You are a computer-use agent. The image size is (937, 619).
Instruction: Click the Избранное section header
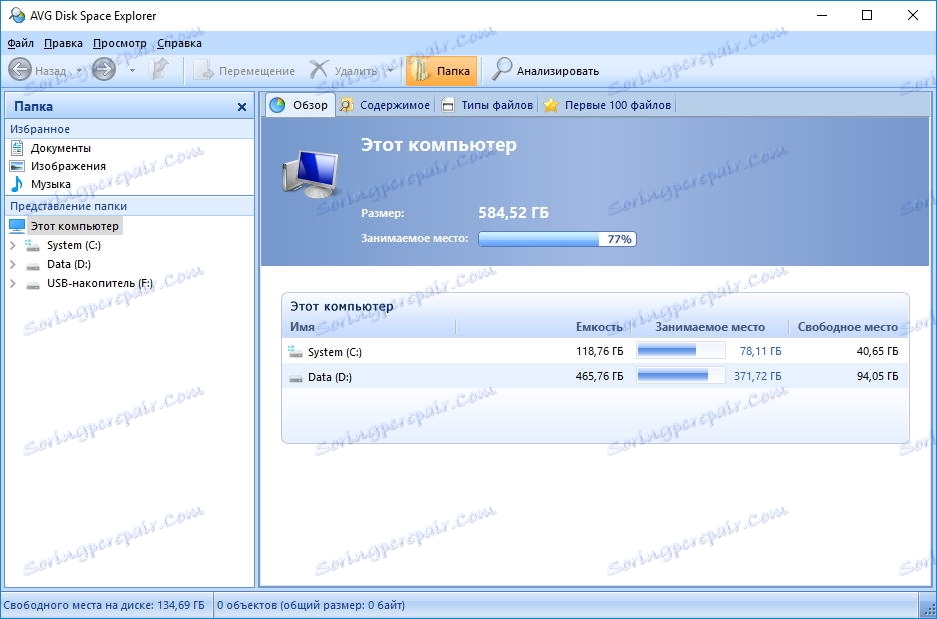pyautogui.click(x=40, y=129)
